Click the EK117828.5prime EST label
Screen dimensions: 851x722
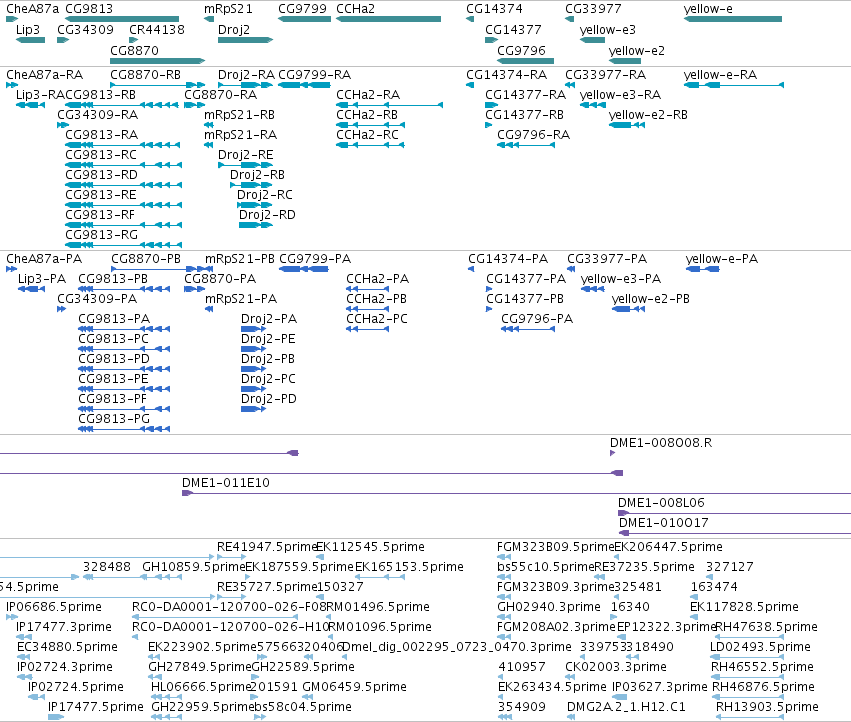(x=744, y=606)
